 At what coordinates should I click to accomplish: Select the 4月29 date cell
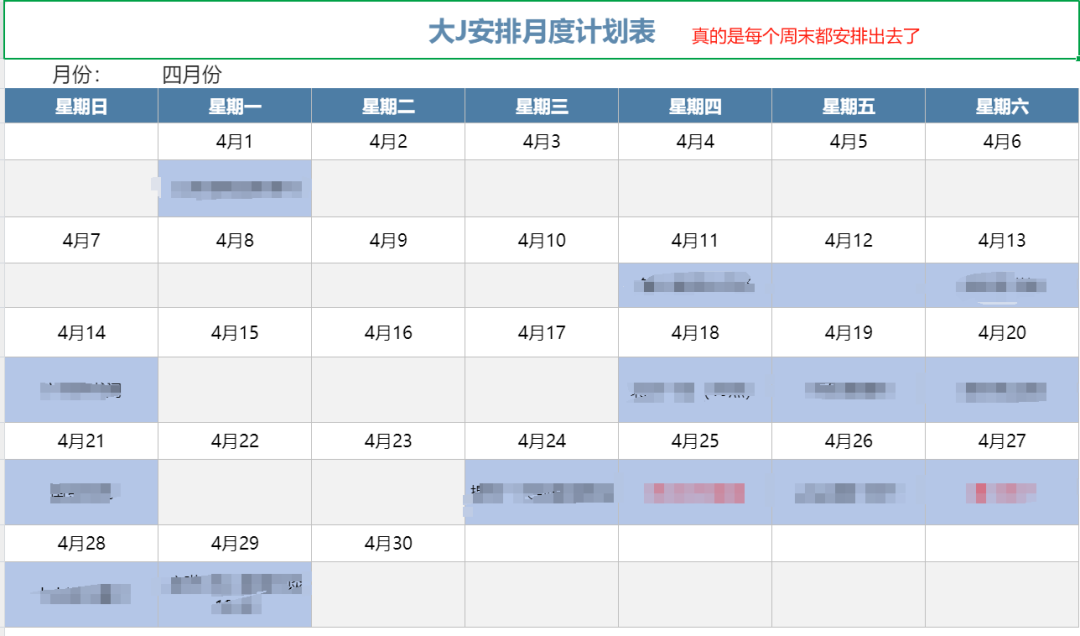coord(235,544)
